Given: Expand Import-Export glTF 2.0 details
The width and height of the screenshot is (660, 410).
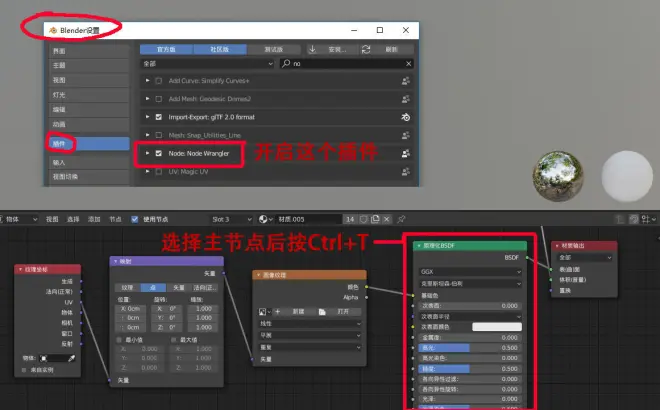Looking at the screenshot, I should [147, 117].
